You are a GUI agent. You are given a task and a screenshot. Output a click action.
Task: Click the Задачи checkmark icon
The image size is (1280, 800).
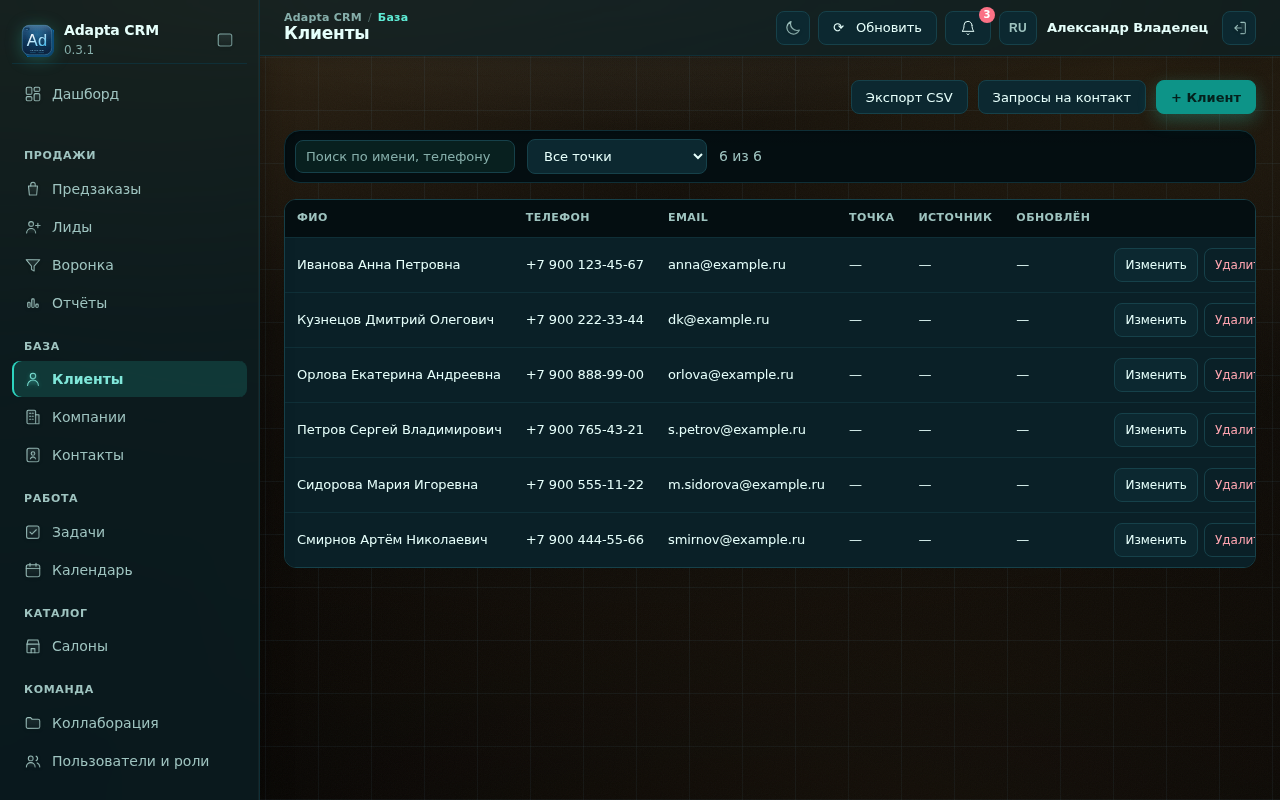coord(33,532)
